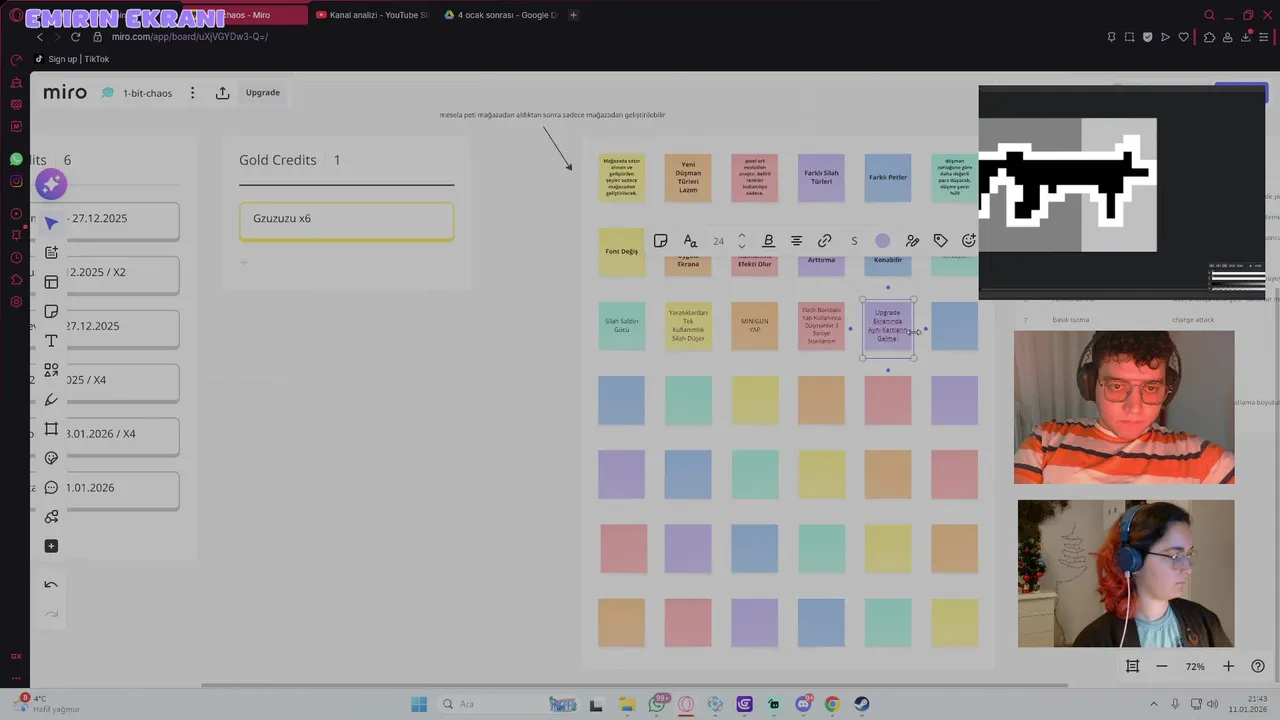Viewport: 1280px width, 720px height.
Task: Open text alignment options
Action: [796, 241]
